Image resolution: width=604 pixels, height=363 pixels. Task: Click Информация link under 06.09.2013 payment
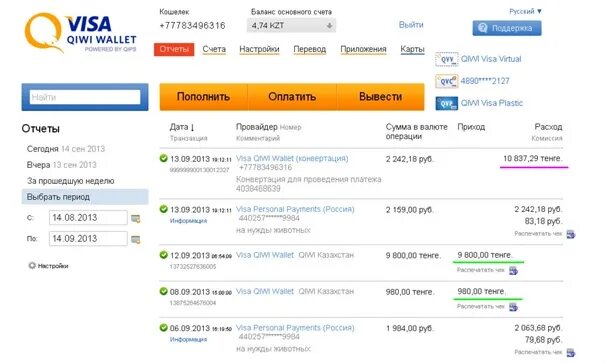(188, 339)
